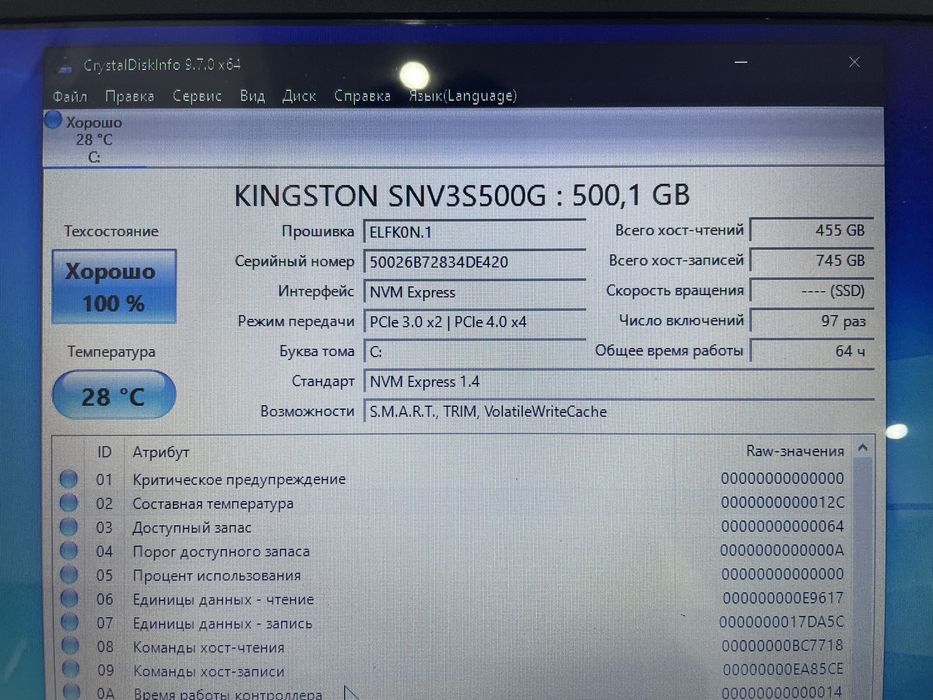This screenshot has height=700, width=933.
Task: Select the row Единицы данных - чтение
Action: point(453,598)
